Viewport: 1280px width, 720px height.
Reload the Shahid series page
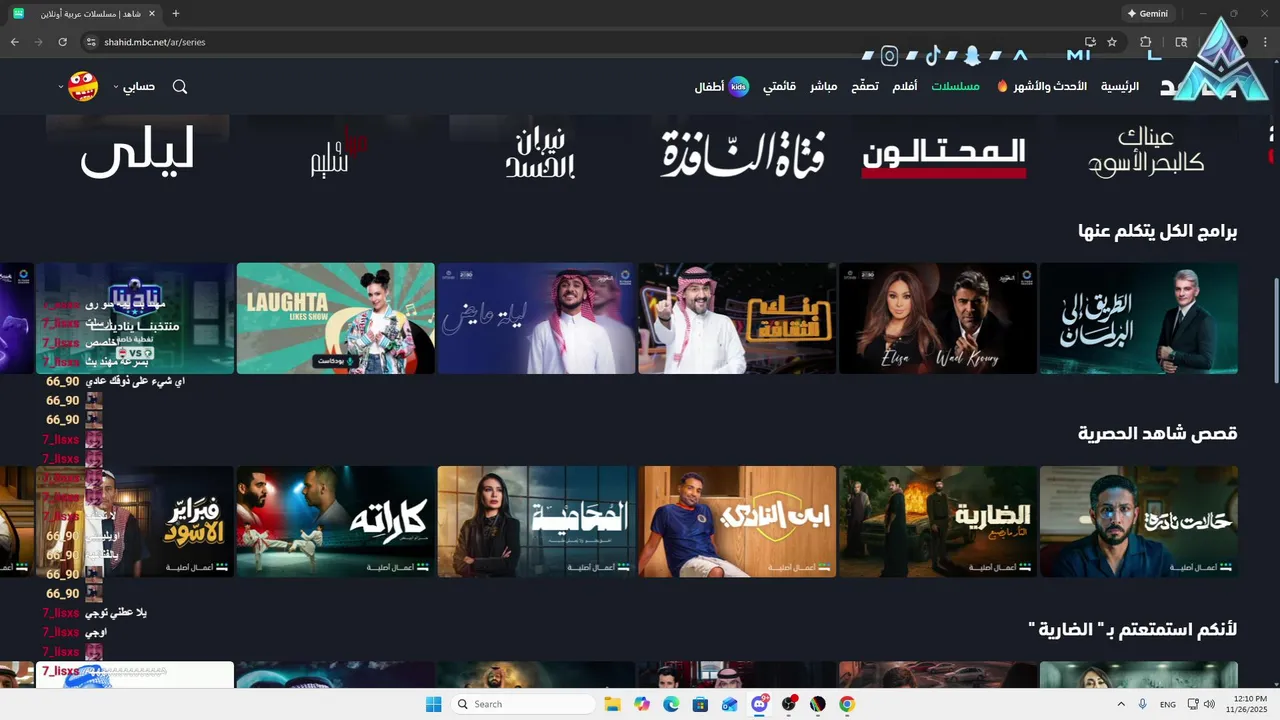[x=62, y=42]
